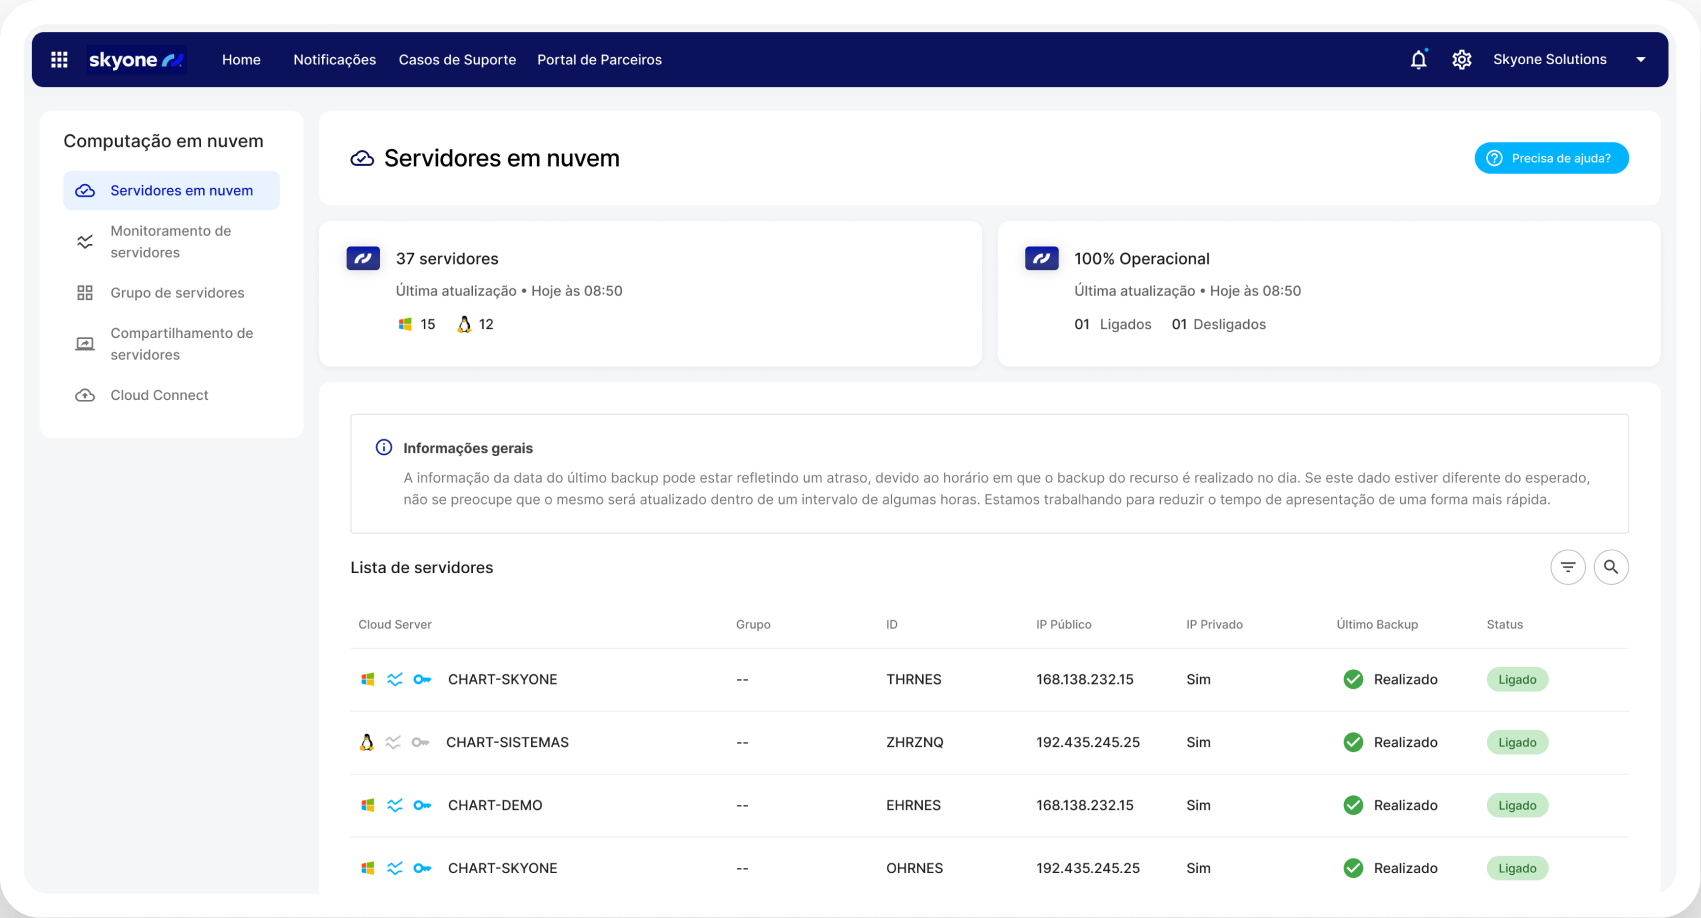Open settings via the gear icon
This screenshot has height=918, width=1701.
click(x=1461, y=60)
